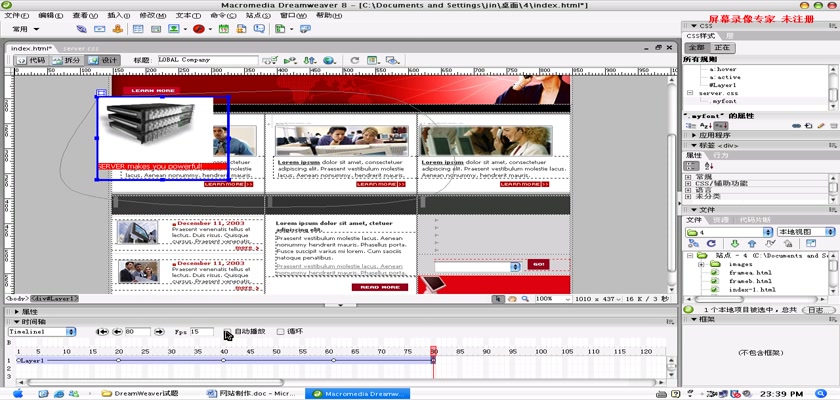The height and width of the screenshot is (400, 840).
Task: Open the Modify menu
Action: (151, 16)
